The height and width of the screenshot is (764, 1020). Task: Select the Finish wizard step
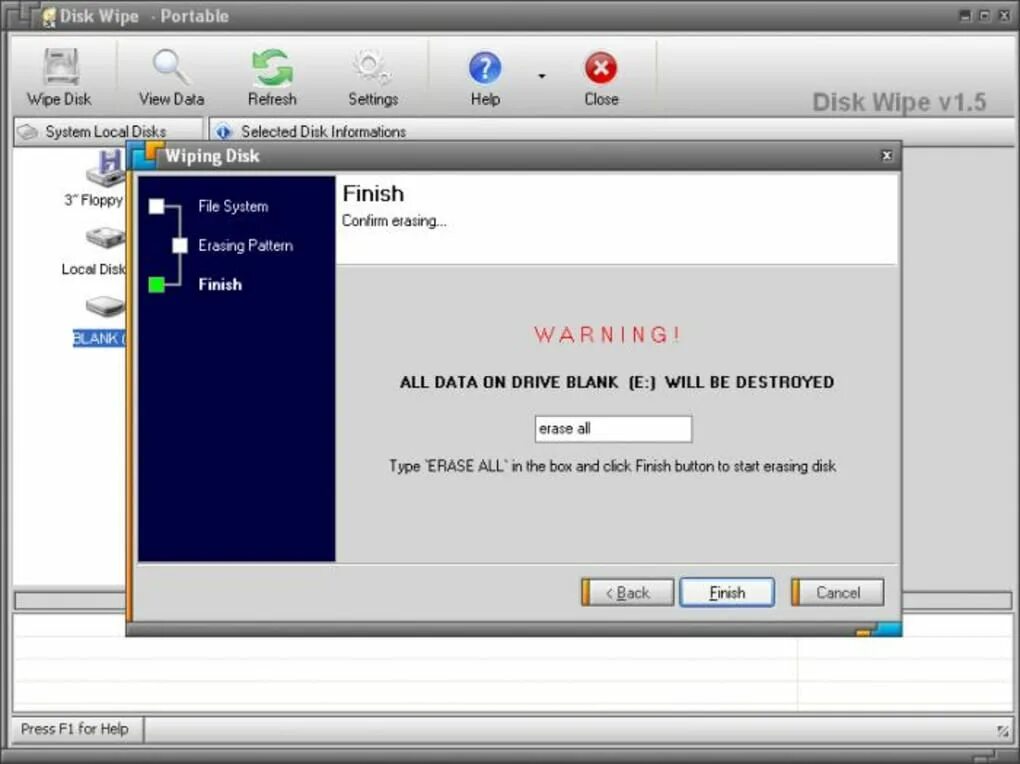pos(220,284)
